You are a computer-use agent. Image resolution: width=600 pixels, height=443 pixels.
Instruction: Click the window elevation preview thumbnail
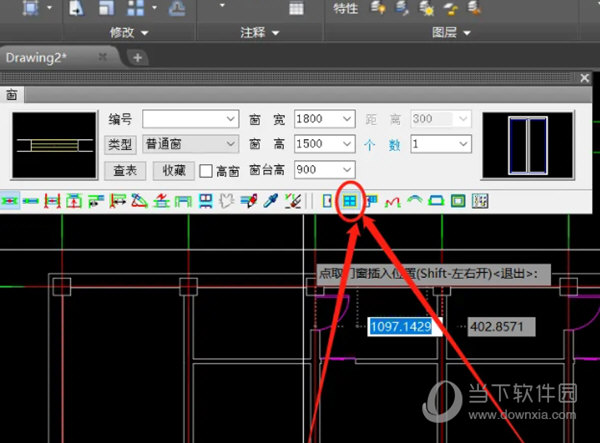[528, 145]
